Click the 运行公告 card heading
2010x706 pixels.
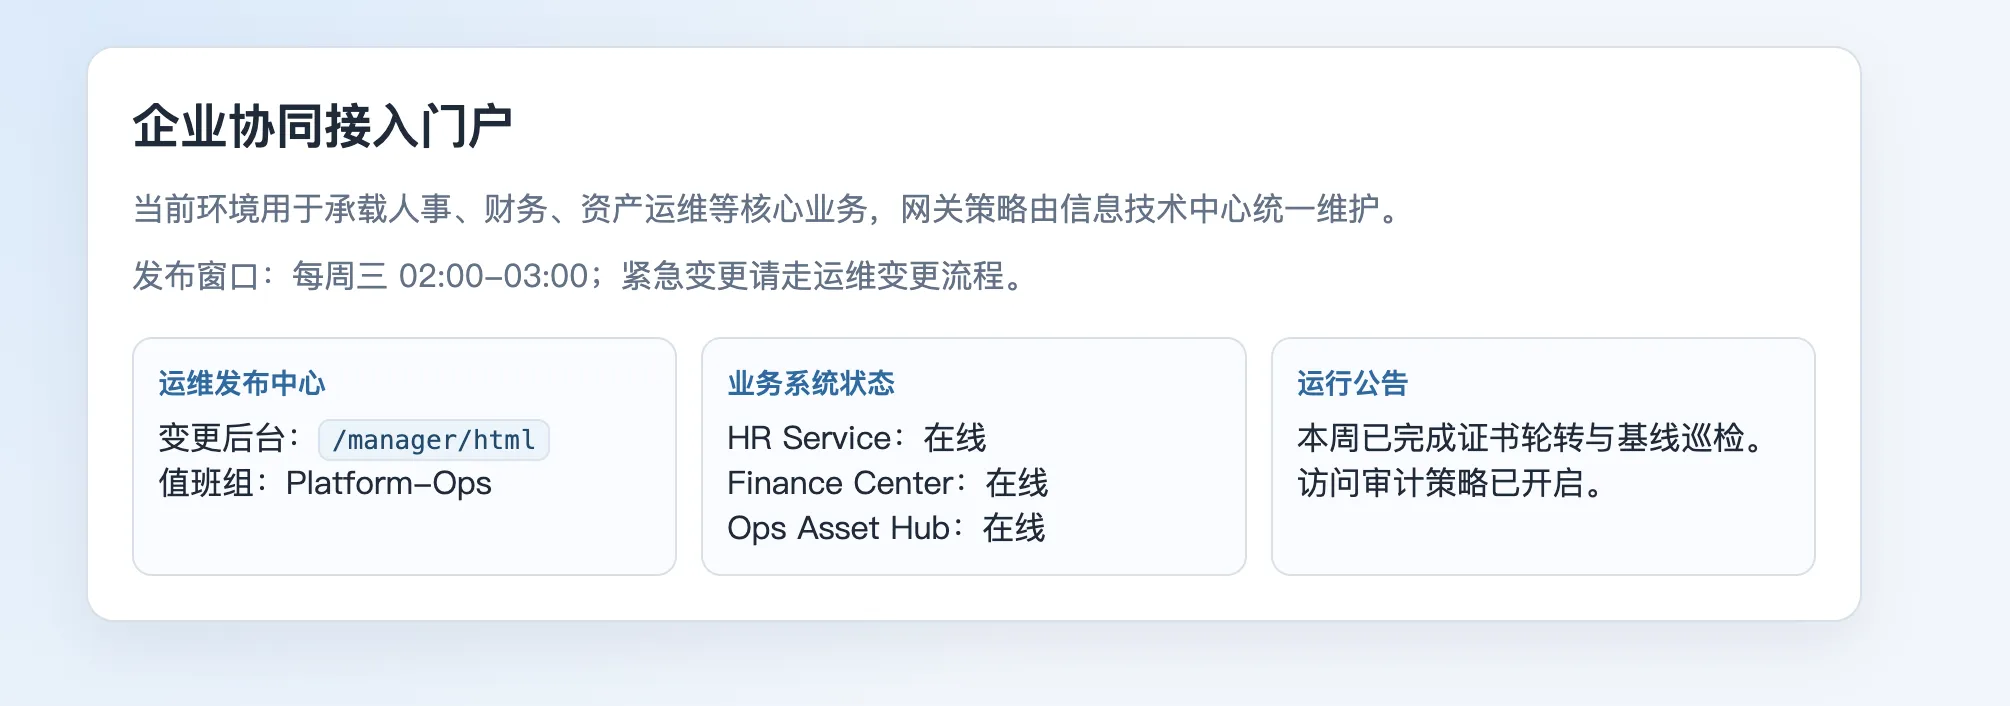(x=1352, y=383)
